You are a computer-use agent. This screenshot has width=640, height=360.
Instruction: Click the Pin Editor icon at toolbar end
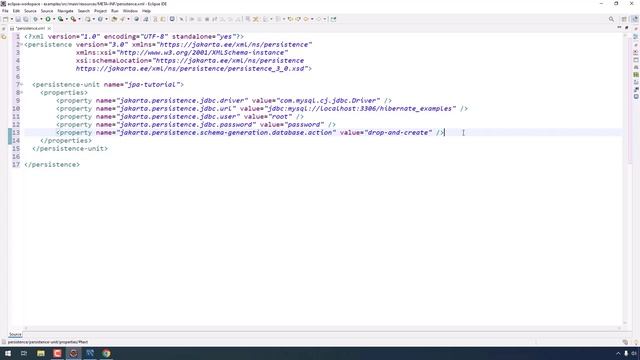tap(333, 19)
